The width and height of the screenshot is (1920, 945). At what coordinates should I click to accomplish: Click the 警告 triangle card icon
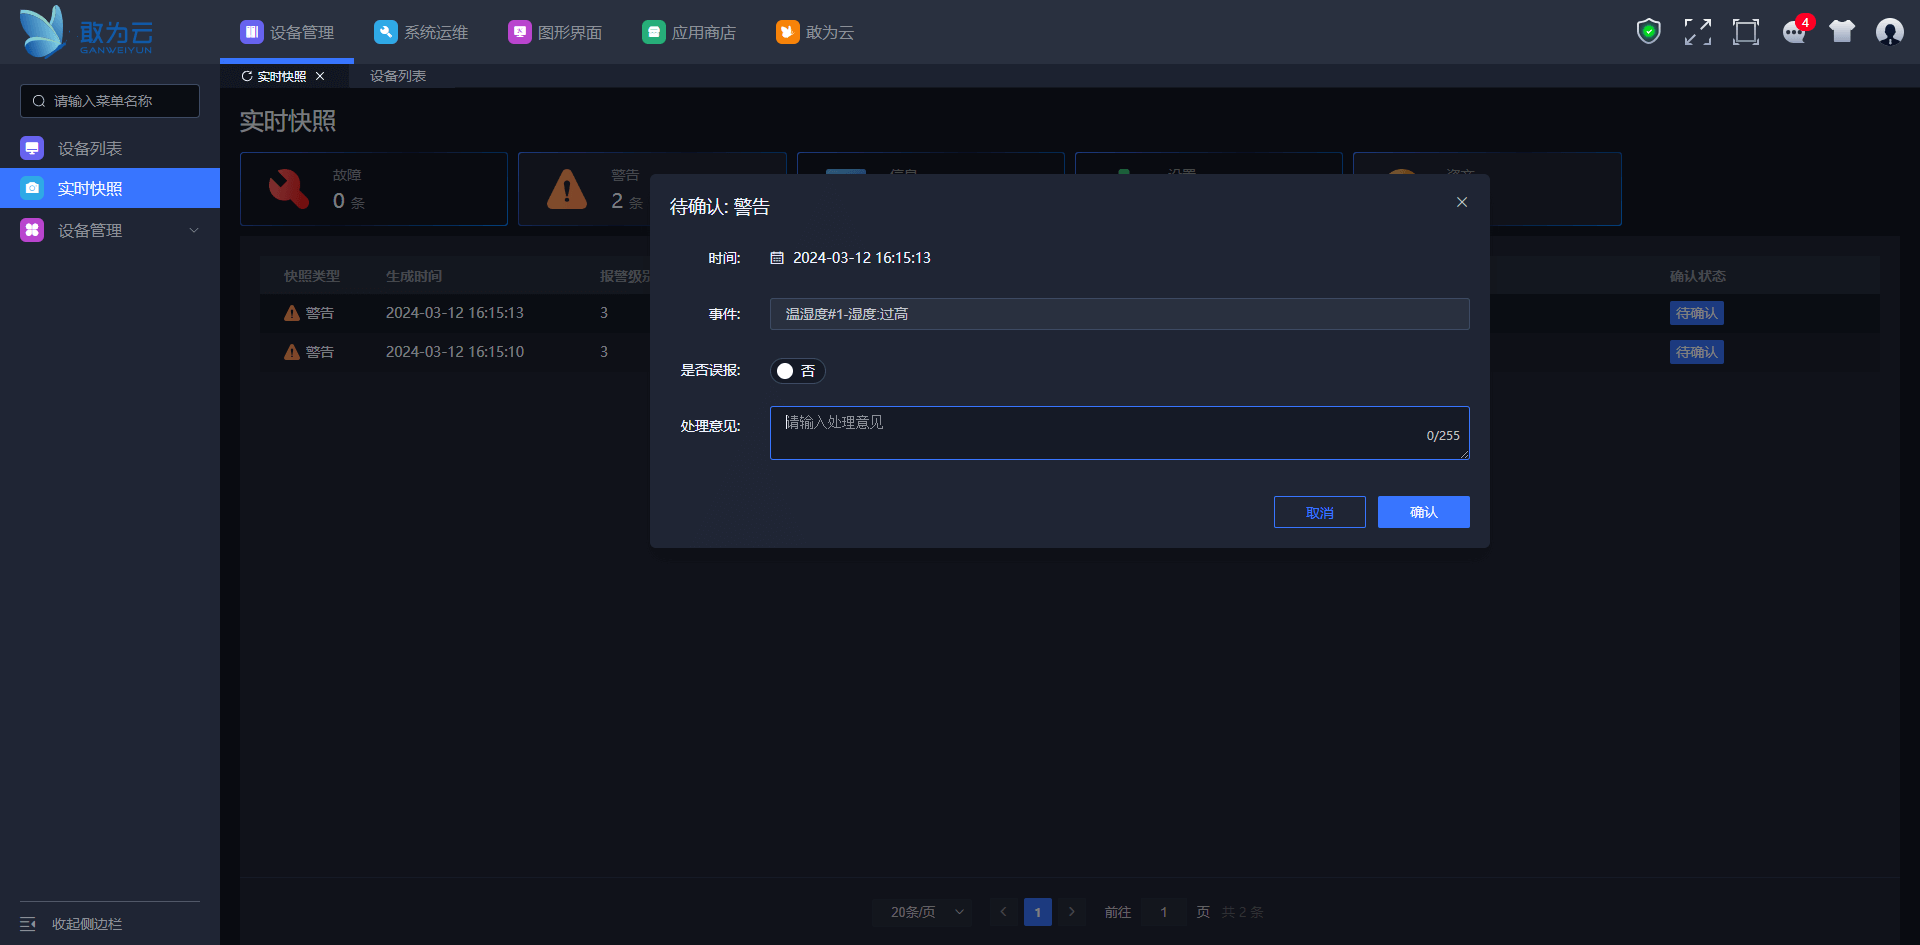click(x=567, y=189)
